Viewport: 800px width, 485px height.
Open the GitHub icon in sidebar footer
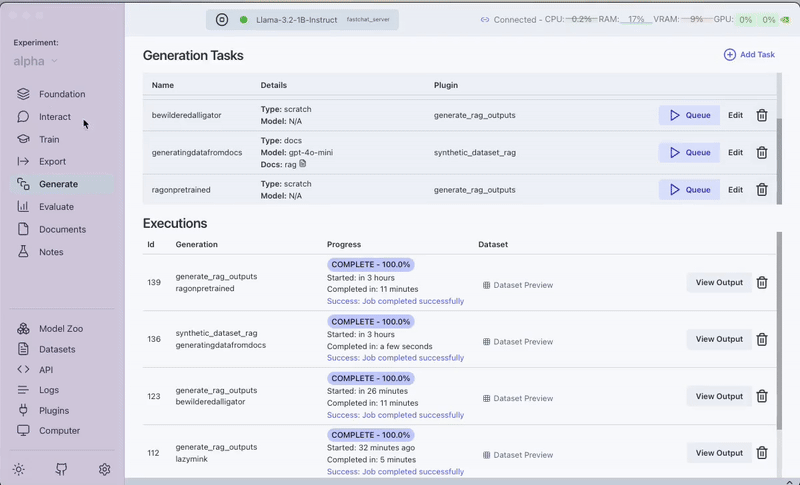[x=61, y=469]
